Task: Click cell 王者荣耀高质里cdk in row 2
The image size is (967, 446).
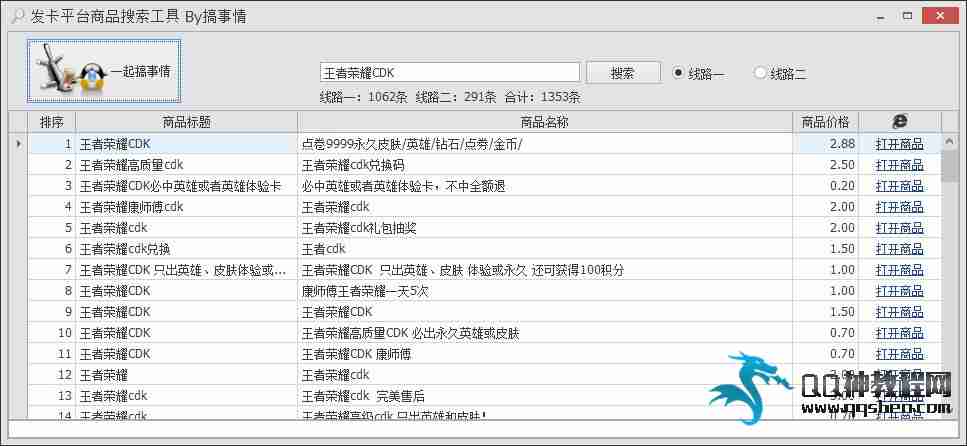Action: click(186, 165)
